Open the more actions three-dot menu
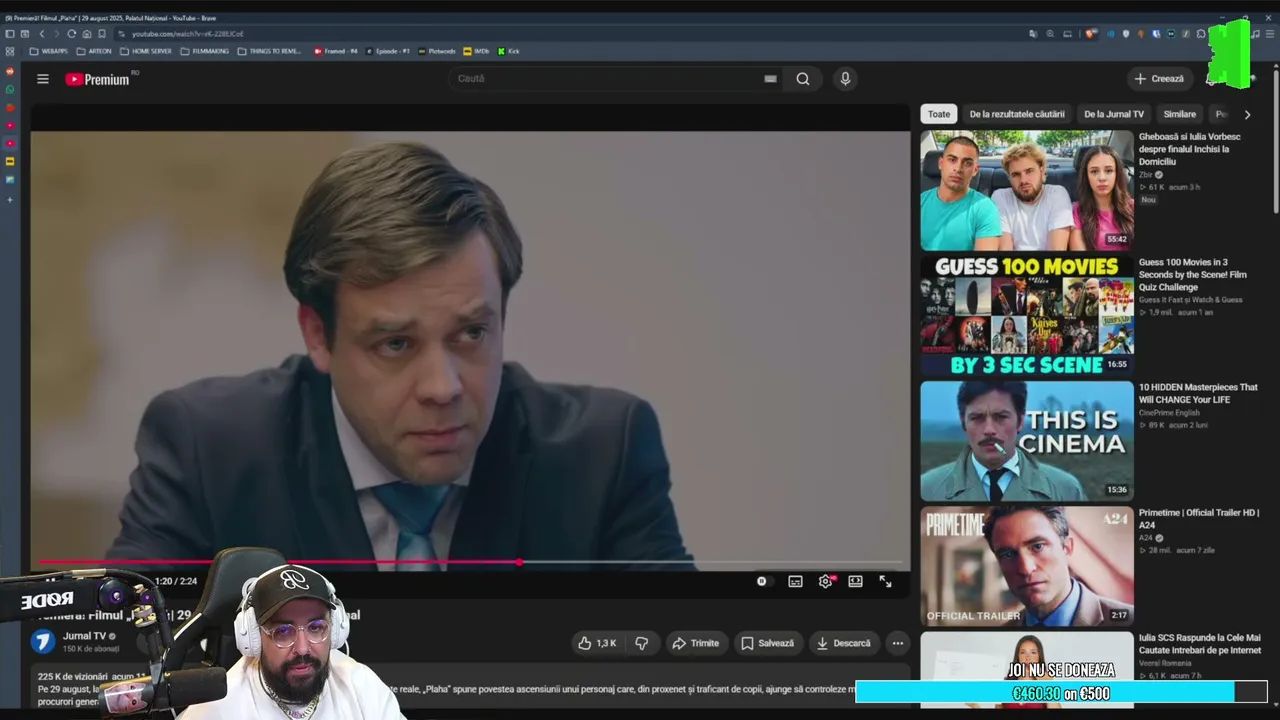This screenshot has height=720, width=1280. pyautogui.click(x=898, y=643)
